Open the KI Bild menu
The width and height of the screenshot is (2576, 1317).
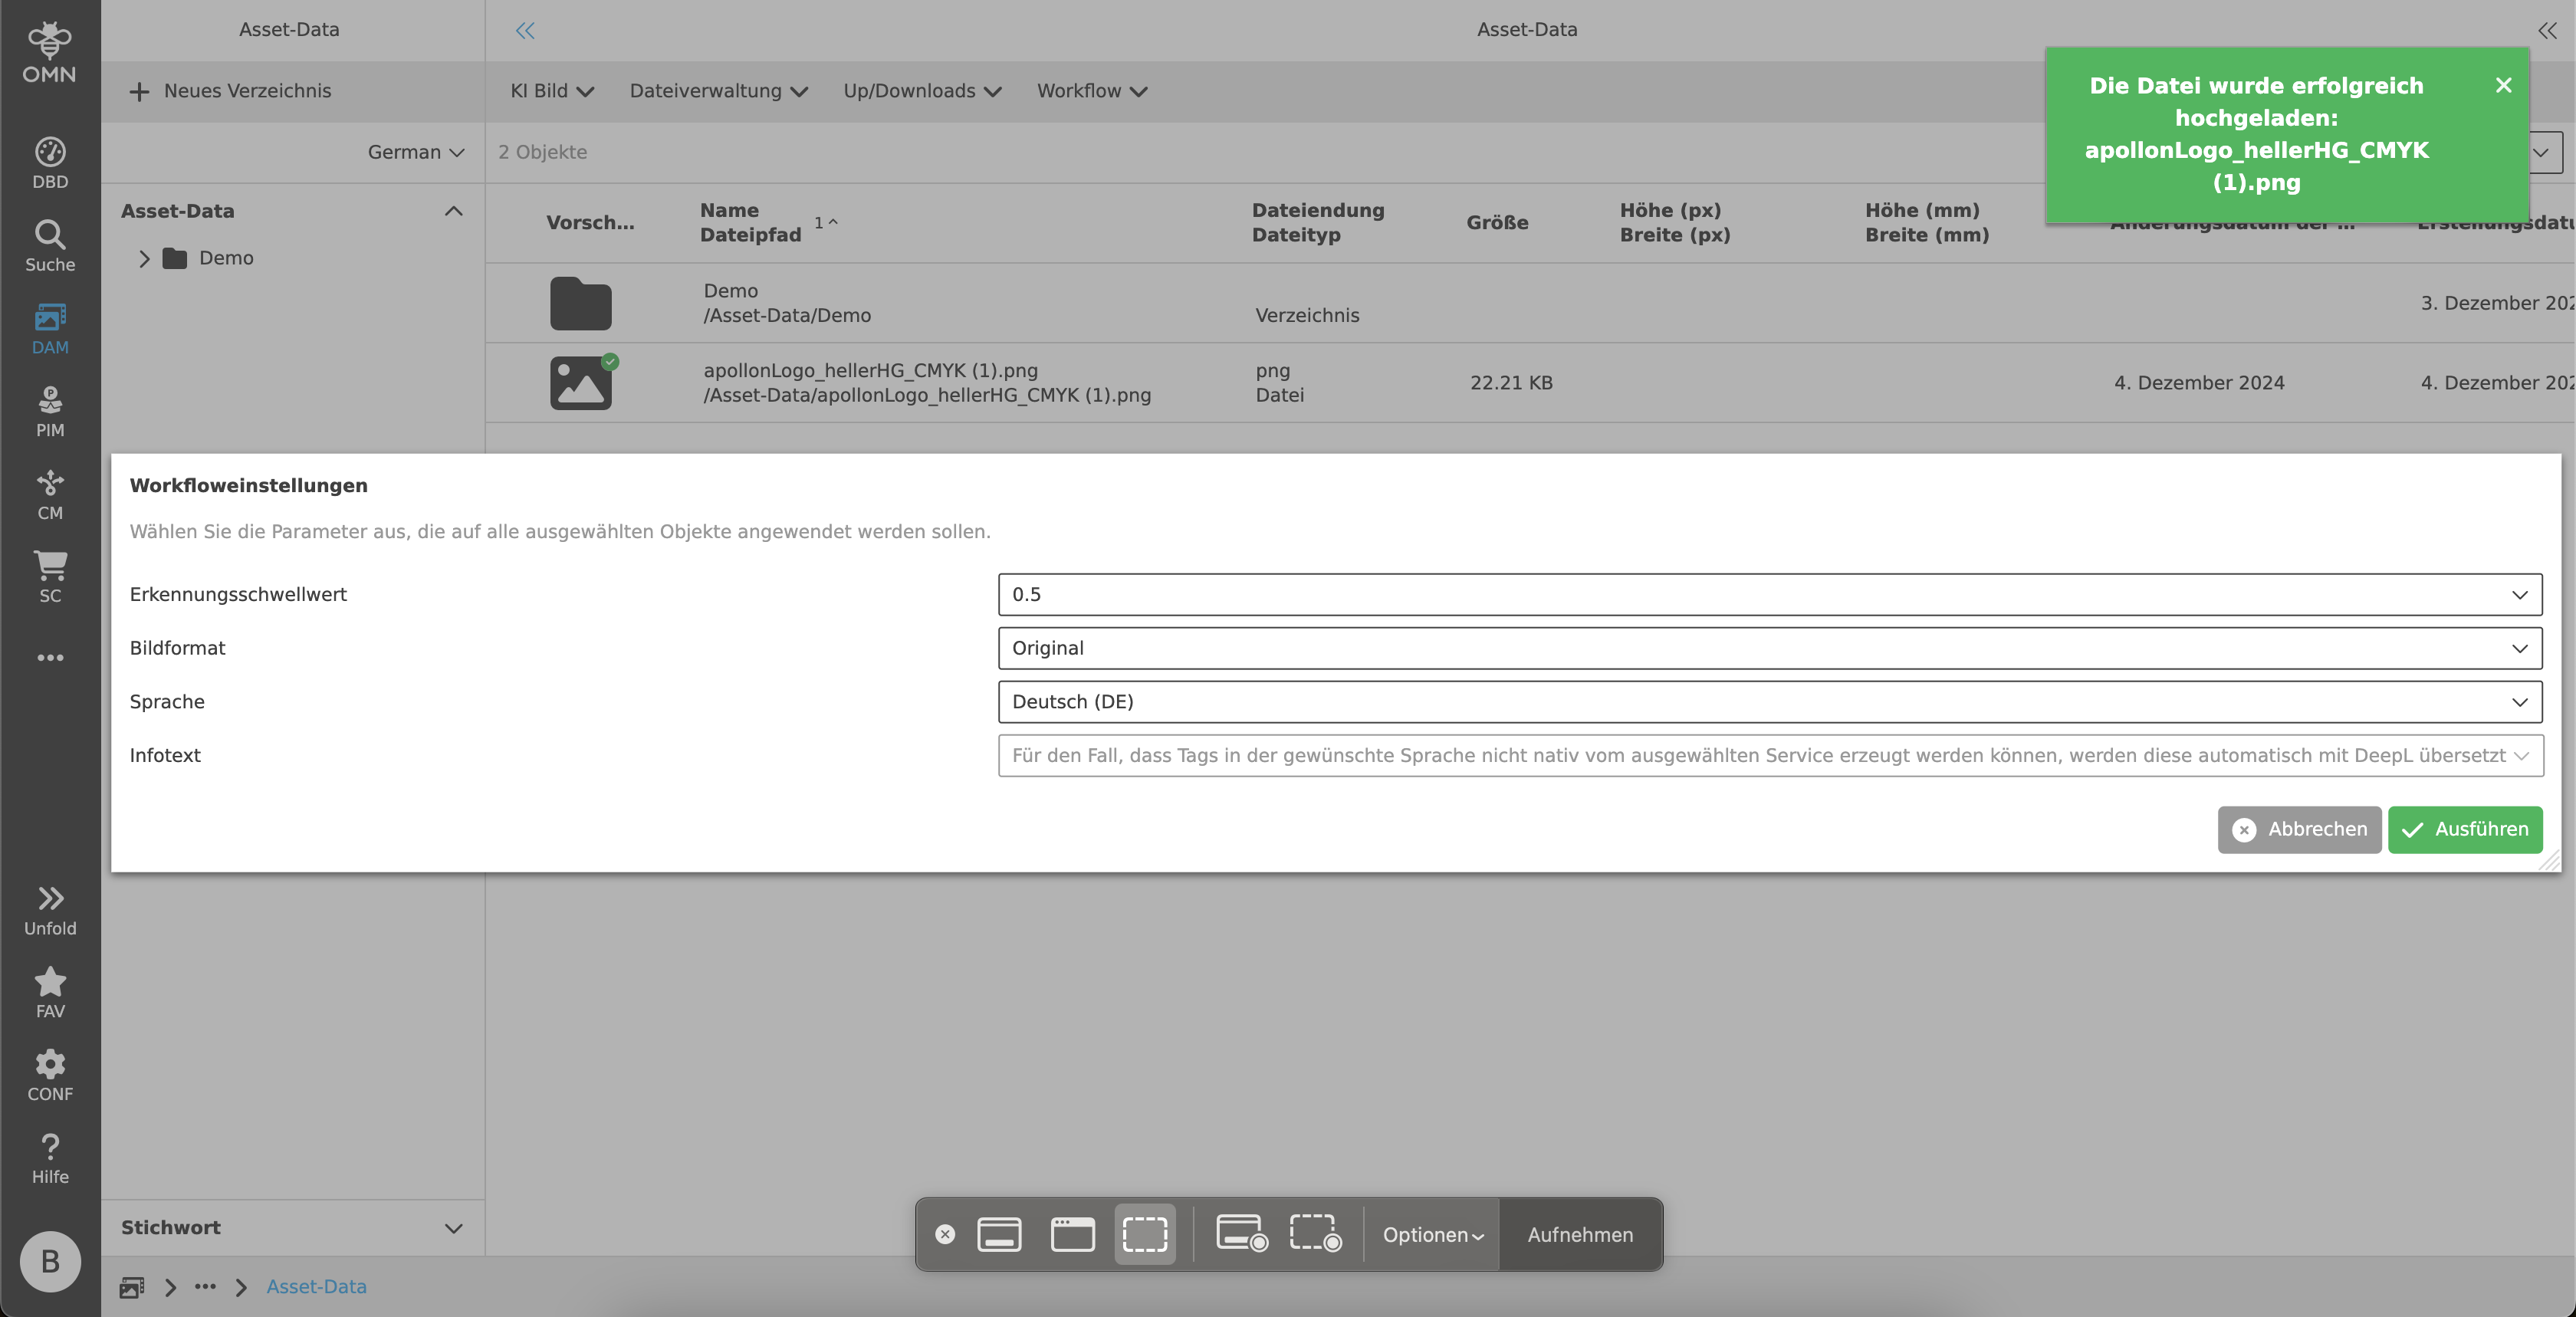tap(551, 91)
